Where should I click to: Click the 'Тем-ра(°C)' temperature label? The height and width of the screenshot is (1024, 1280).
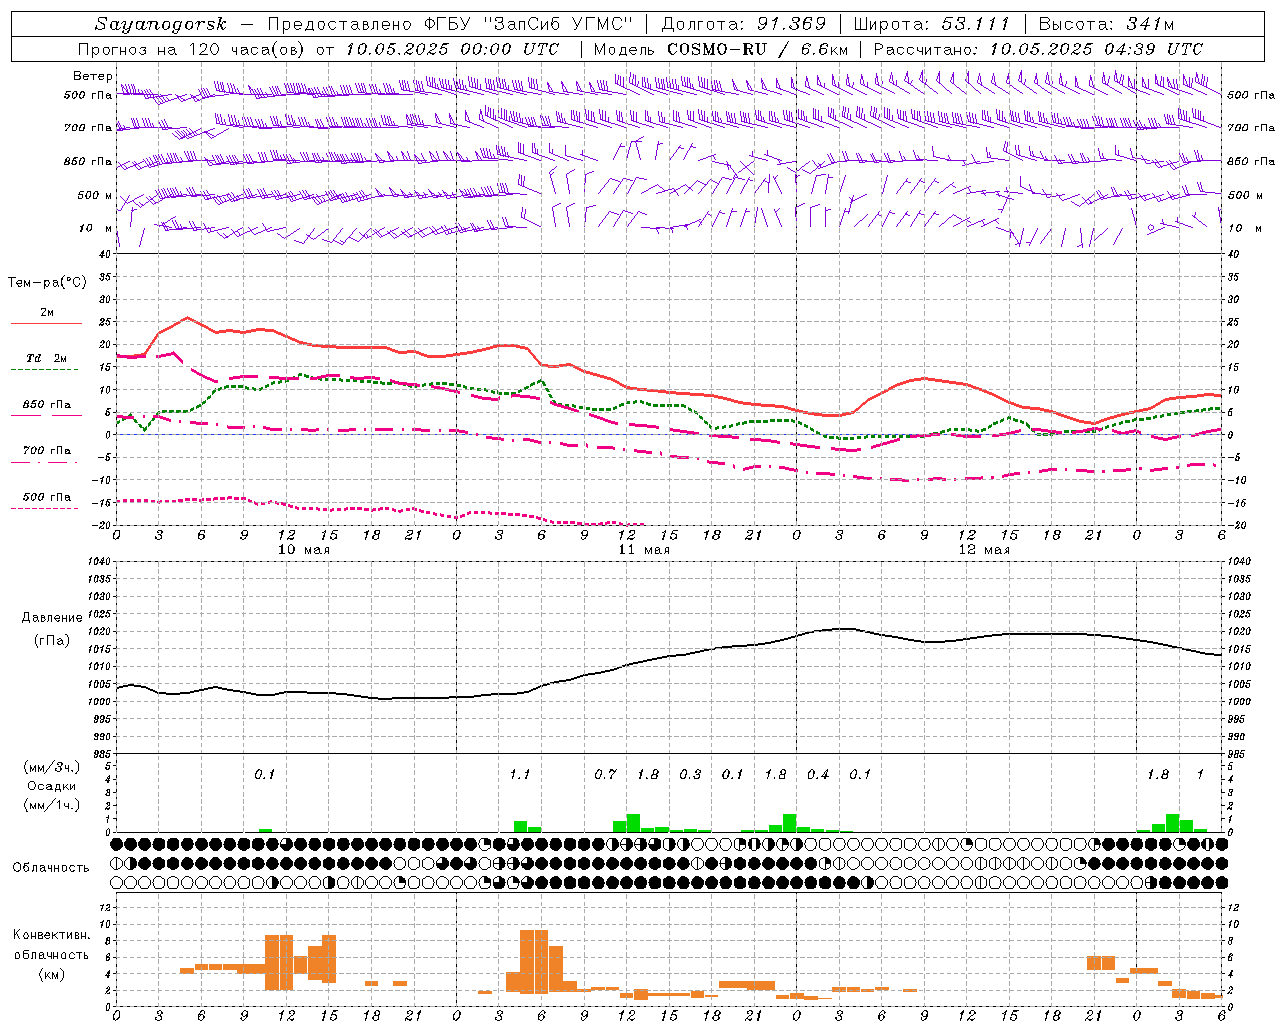(x=47, y=283)
